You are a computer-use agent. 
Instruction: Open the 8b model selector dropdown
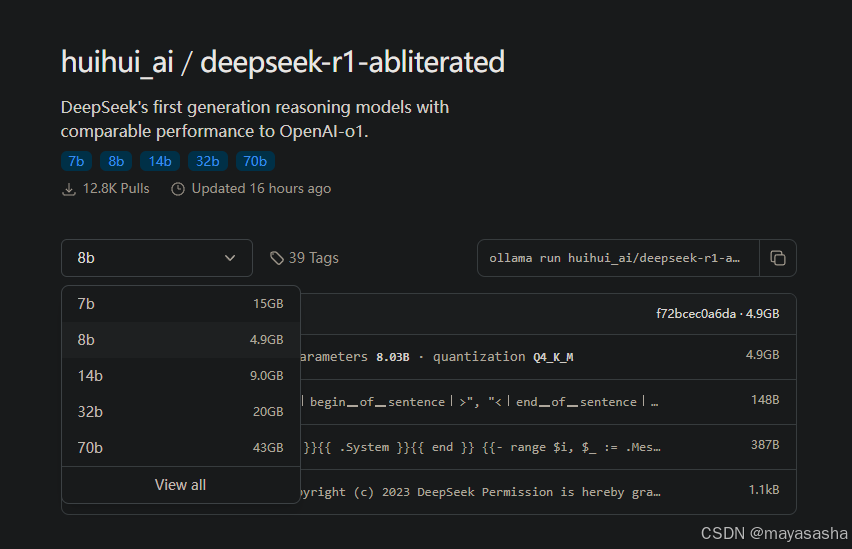coord(157,258)
